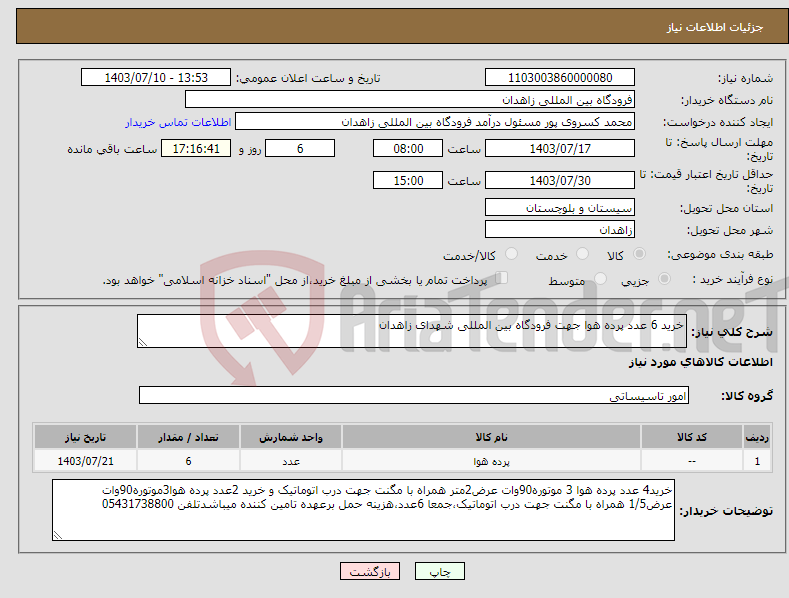Click the announcement date field 1403/07/10 - 13:53
The width and height of the screenshot is (789, 598).
[155, 78]
